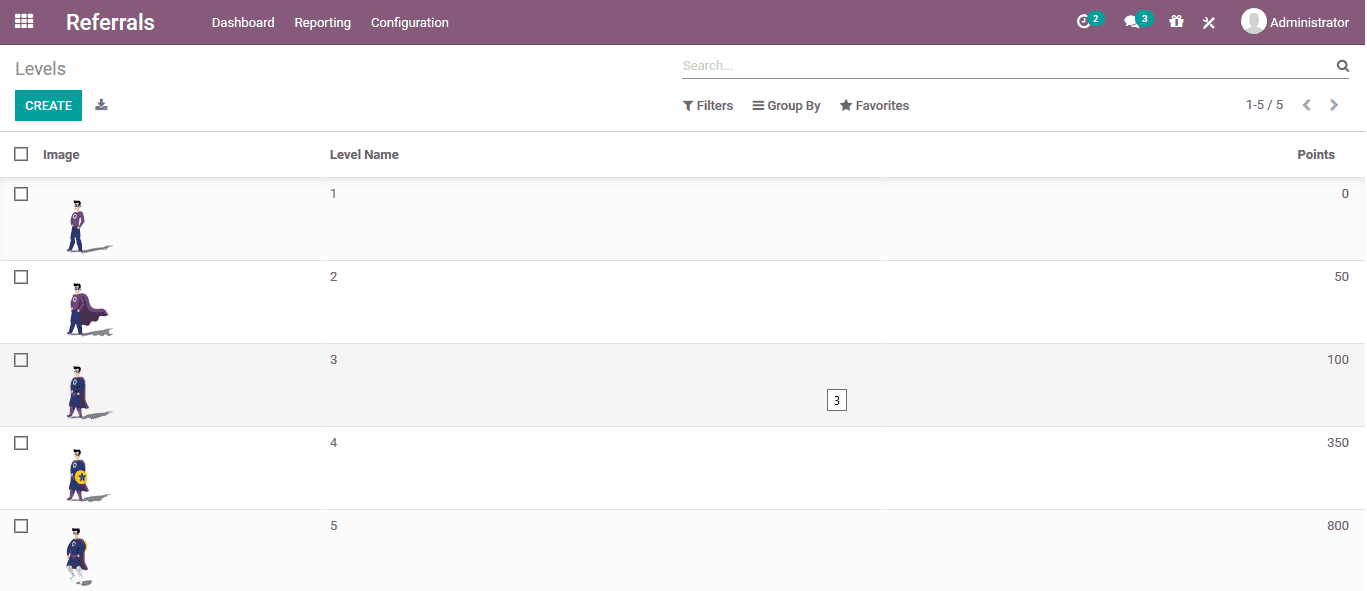Click the tools debug icon in top bar
Viewport: 1367px width, 591px height.
pyautogui.click(x=1209, y=22)
